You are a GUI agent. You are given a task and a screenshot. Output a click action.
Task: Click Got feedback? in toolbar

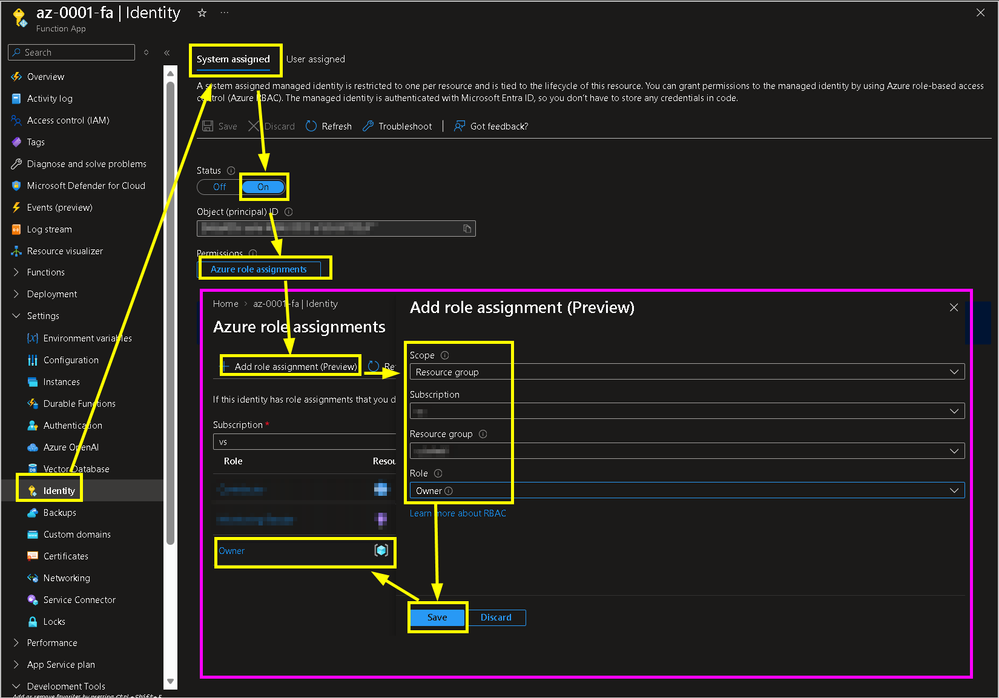491,126
